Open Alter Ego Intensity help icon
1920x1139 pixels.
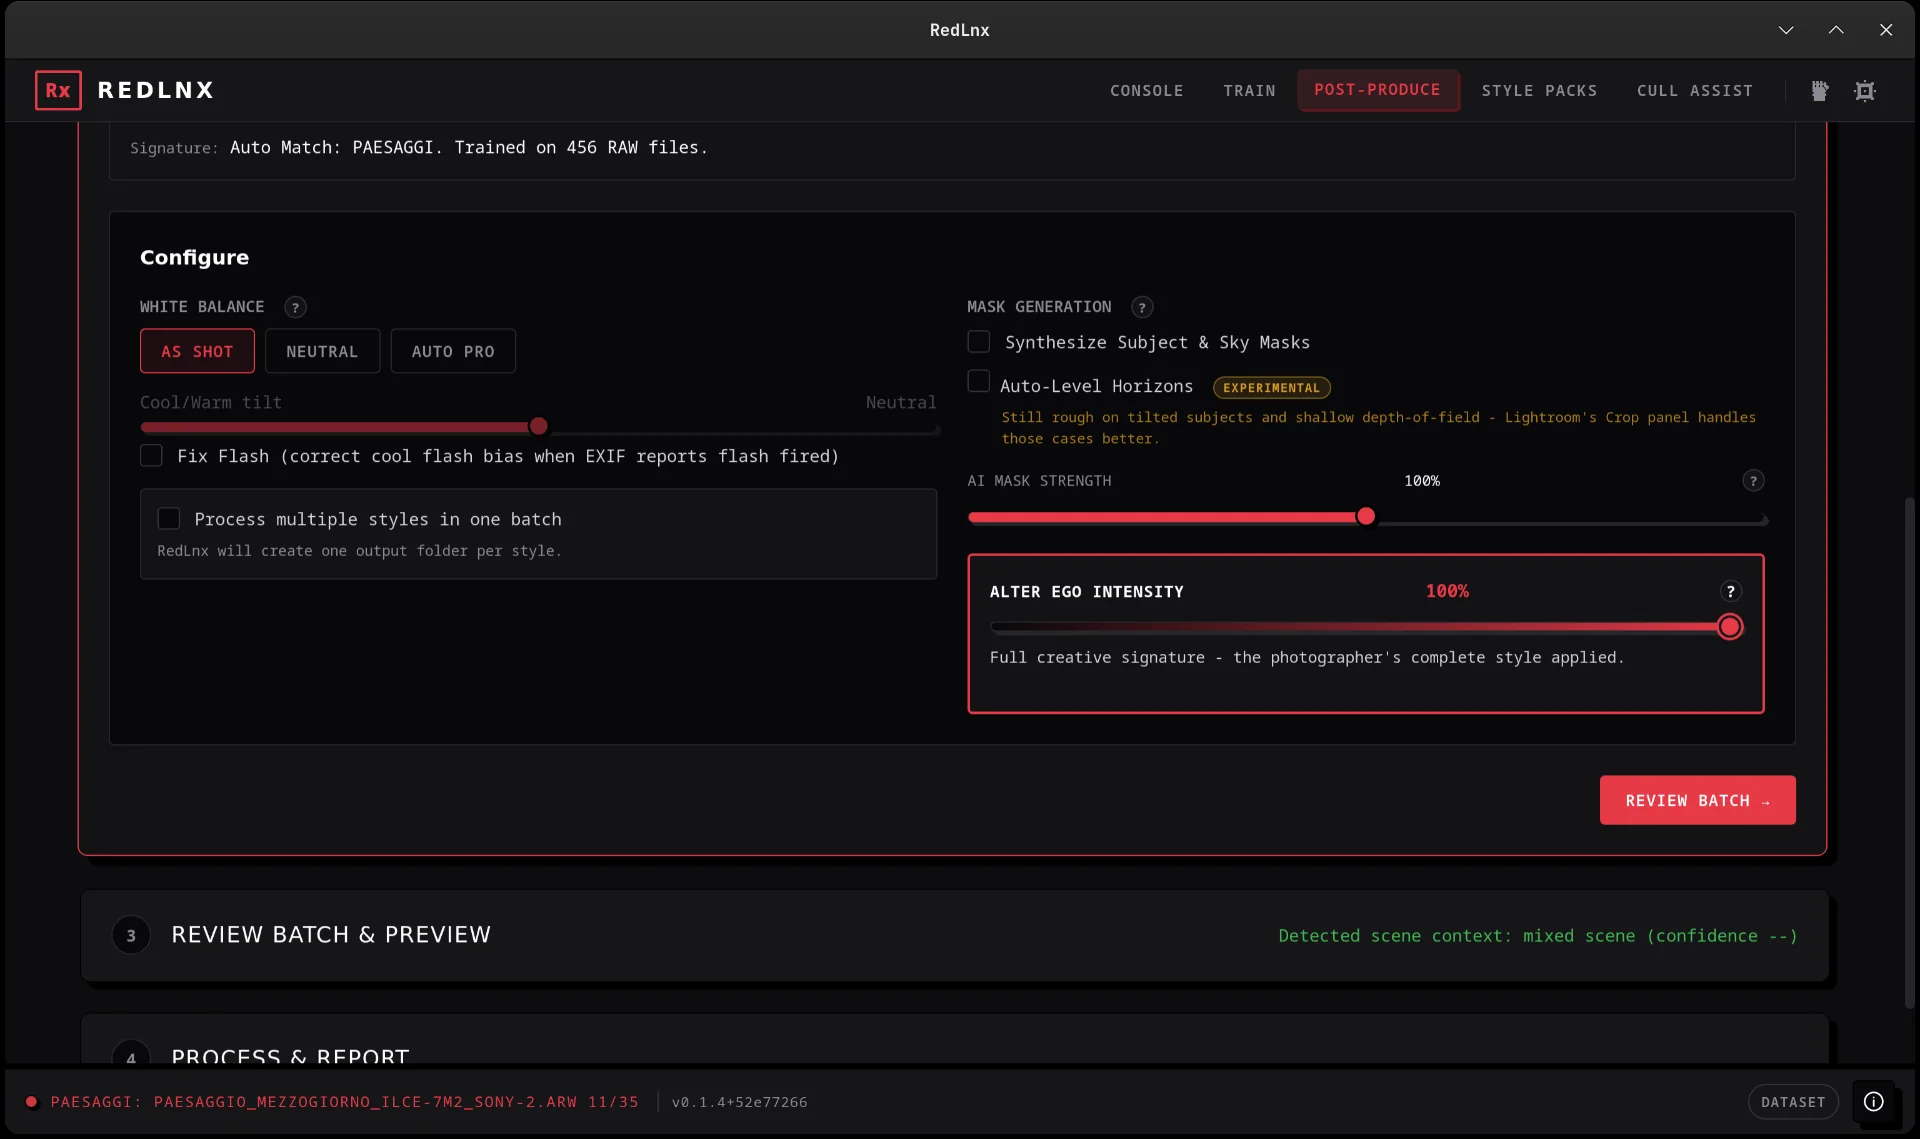click(1731, 592)
